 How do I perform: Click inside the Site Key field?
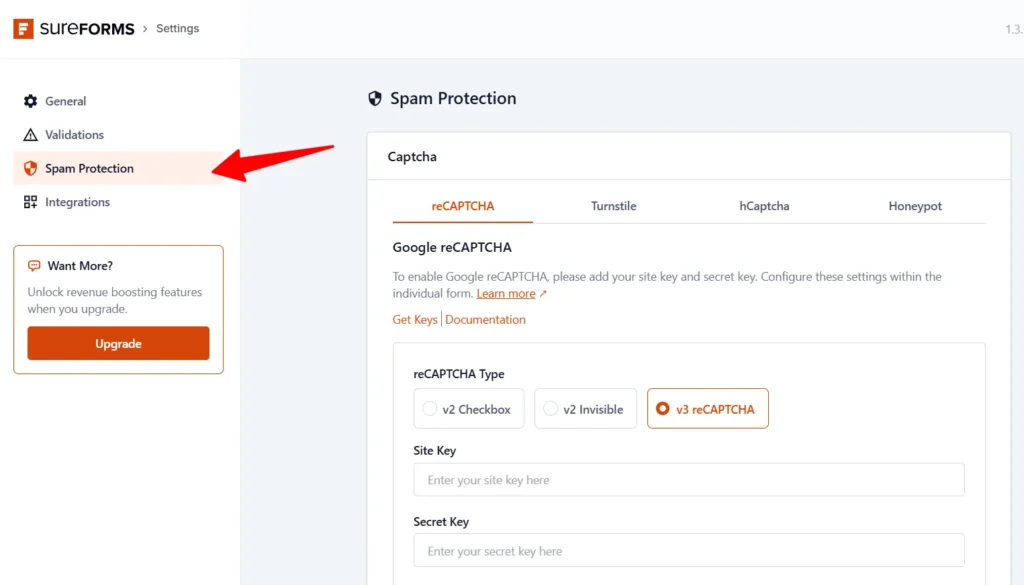coord(688,480)
